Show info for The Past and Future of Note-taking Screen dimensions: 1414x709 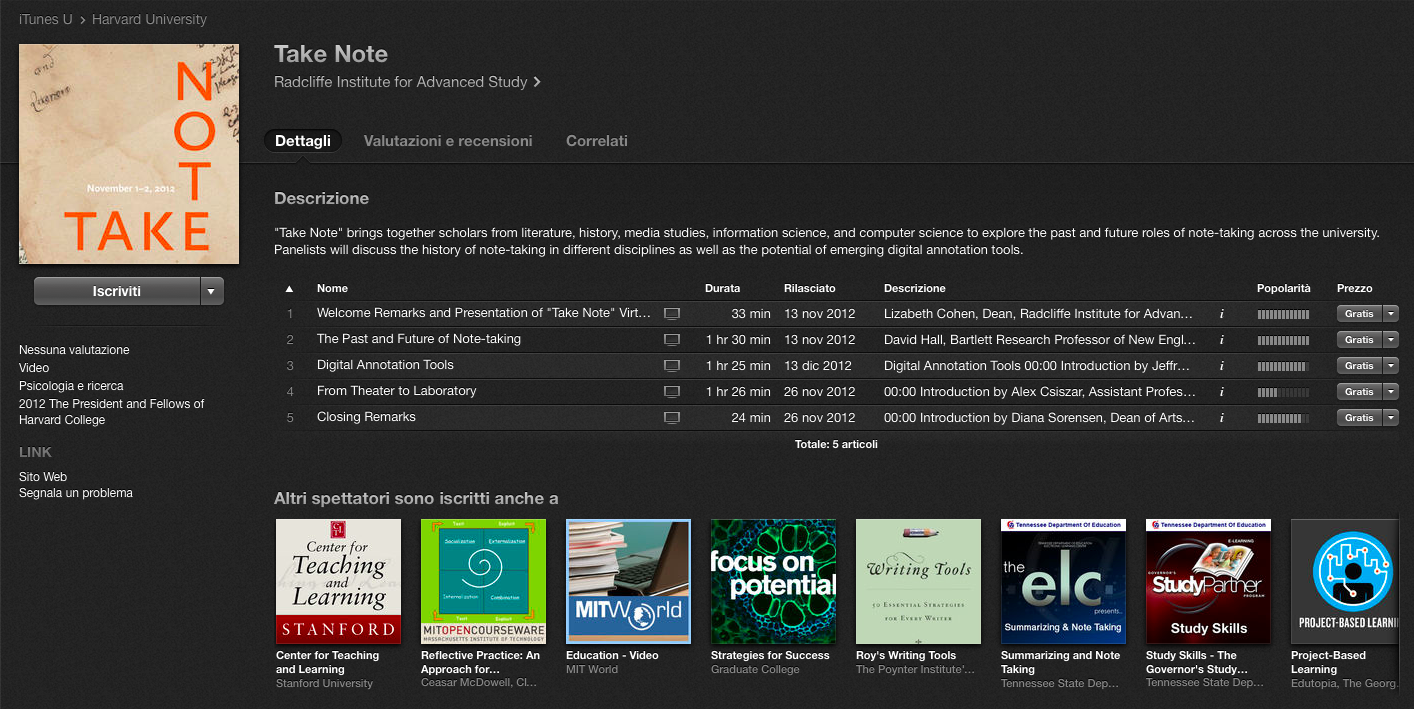click(x=1221, y=340)
